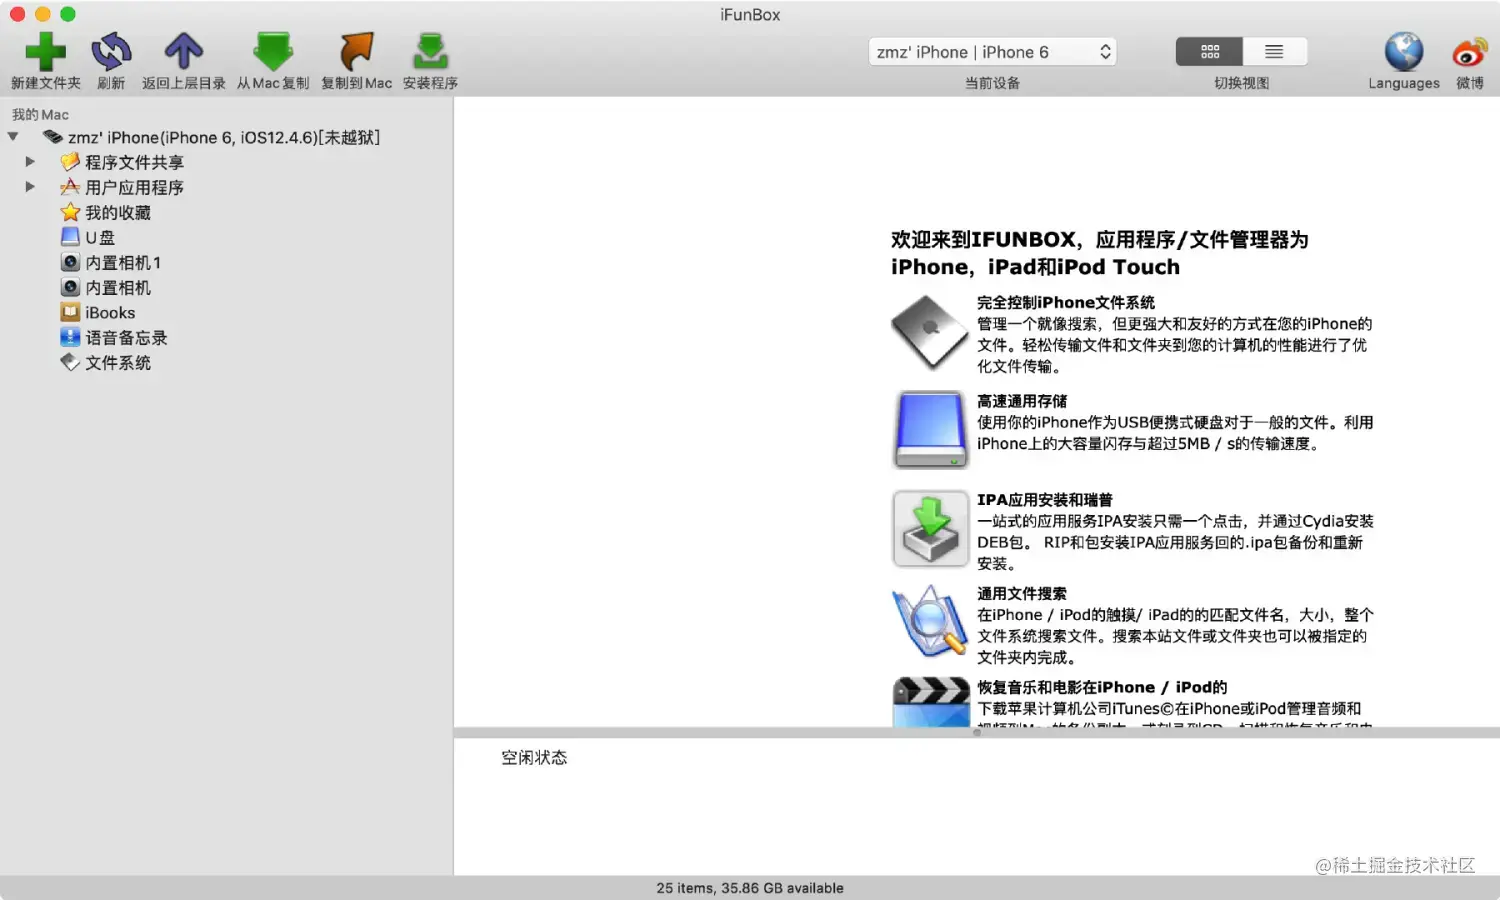Expand the 程序文件共享 node
This screenshot has width=1500, height=900.
(x=30, y=162)
